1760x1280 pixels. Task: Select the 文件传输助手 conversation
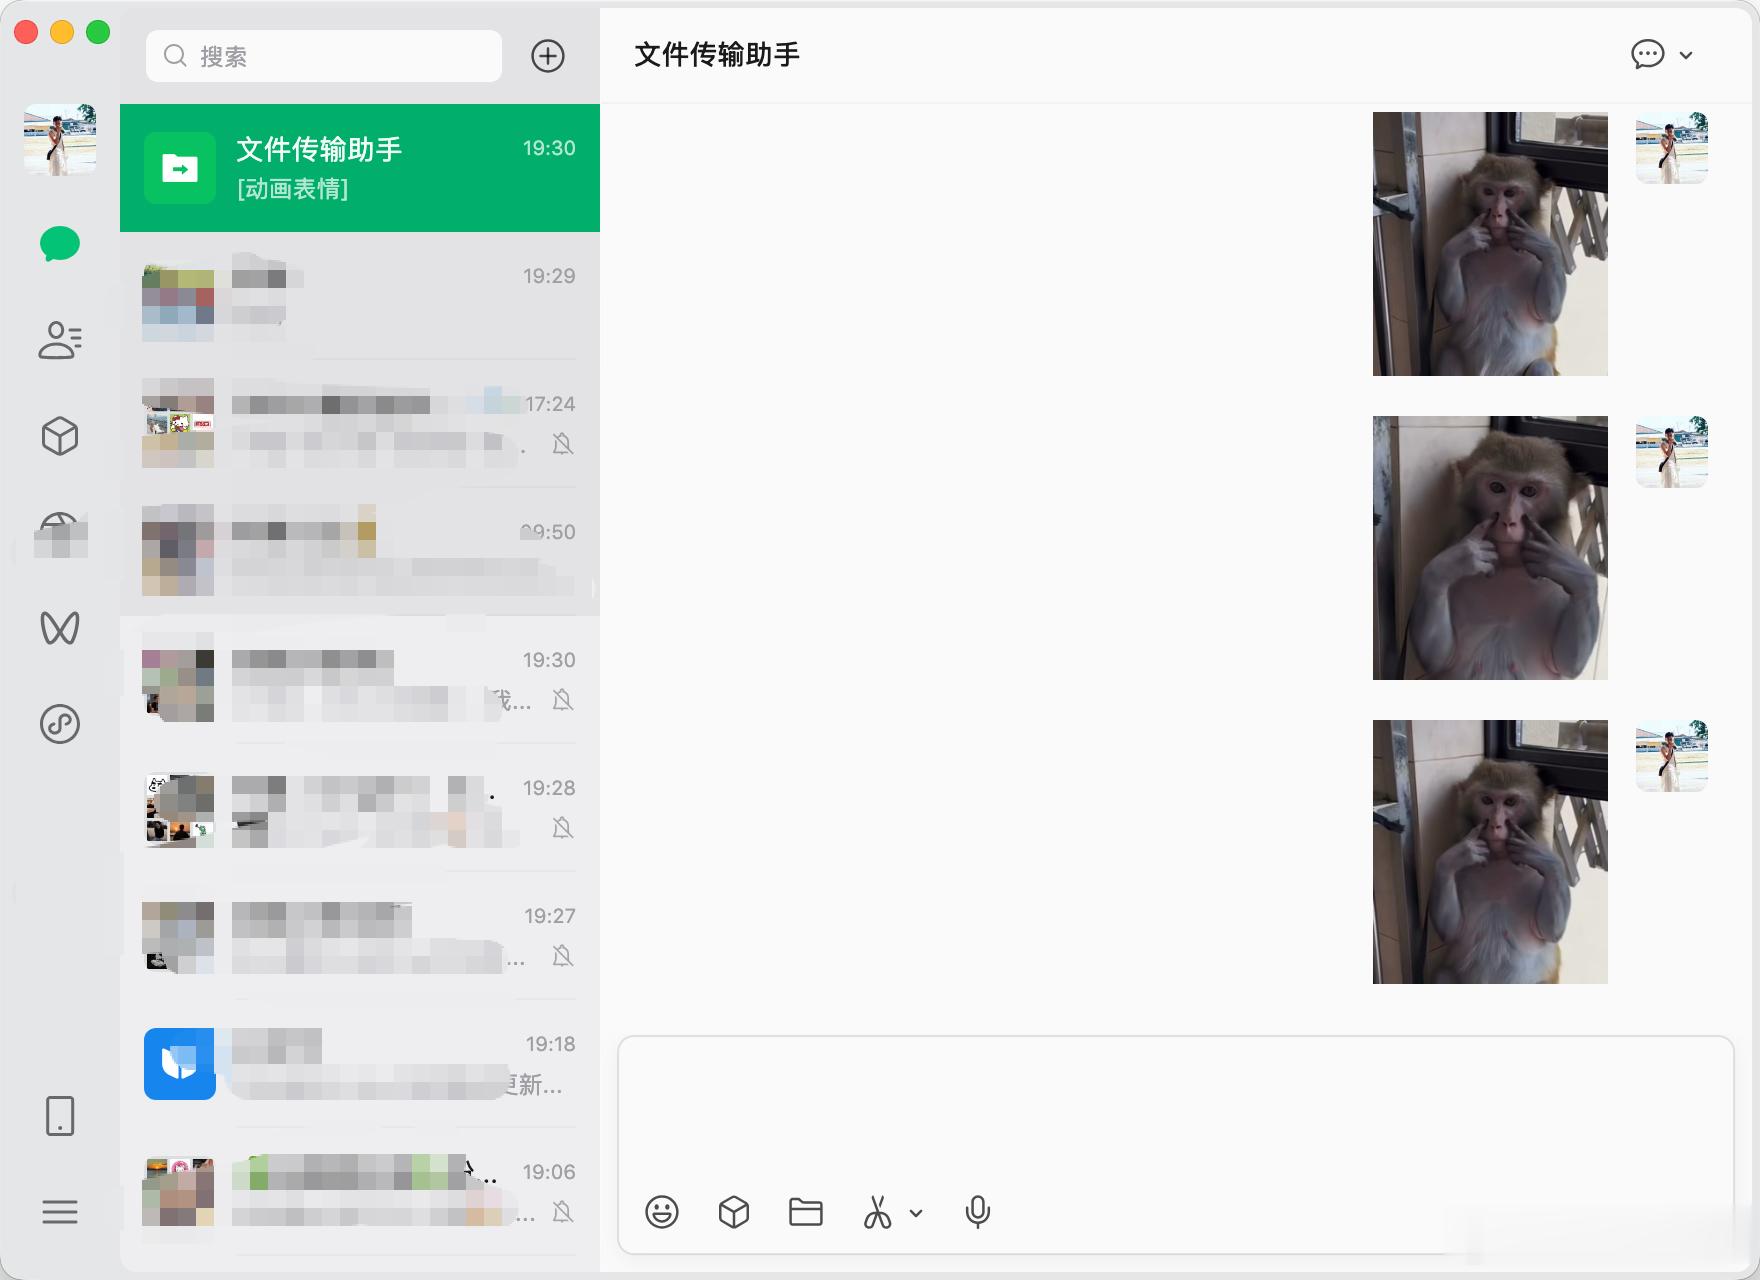[360, 168]
